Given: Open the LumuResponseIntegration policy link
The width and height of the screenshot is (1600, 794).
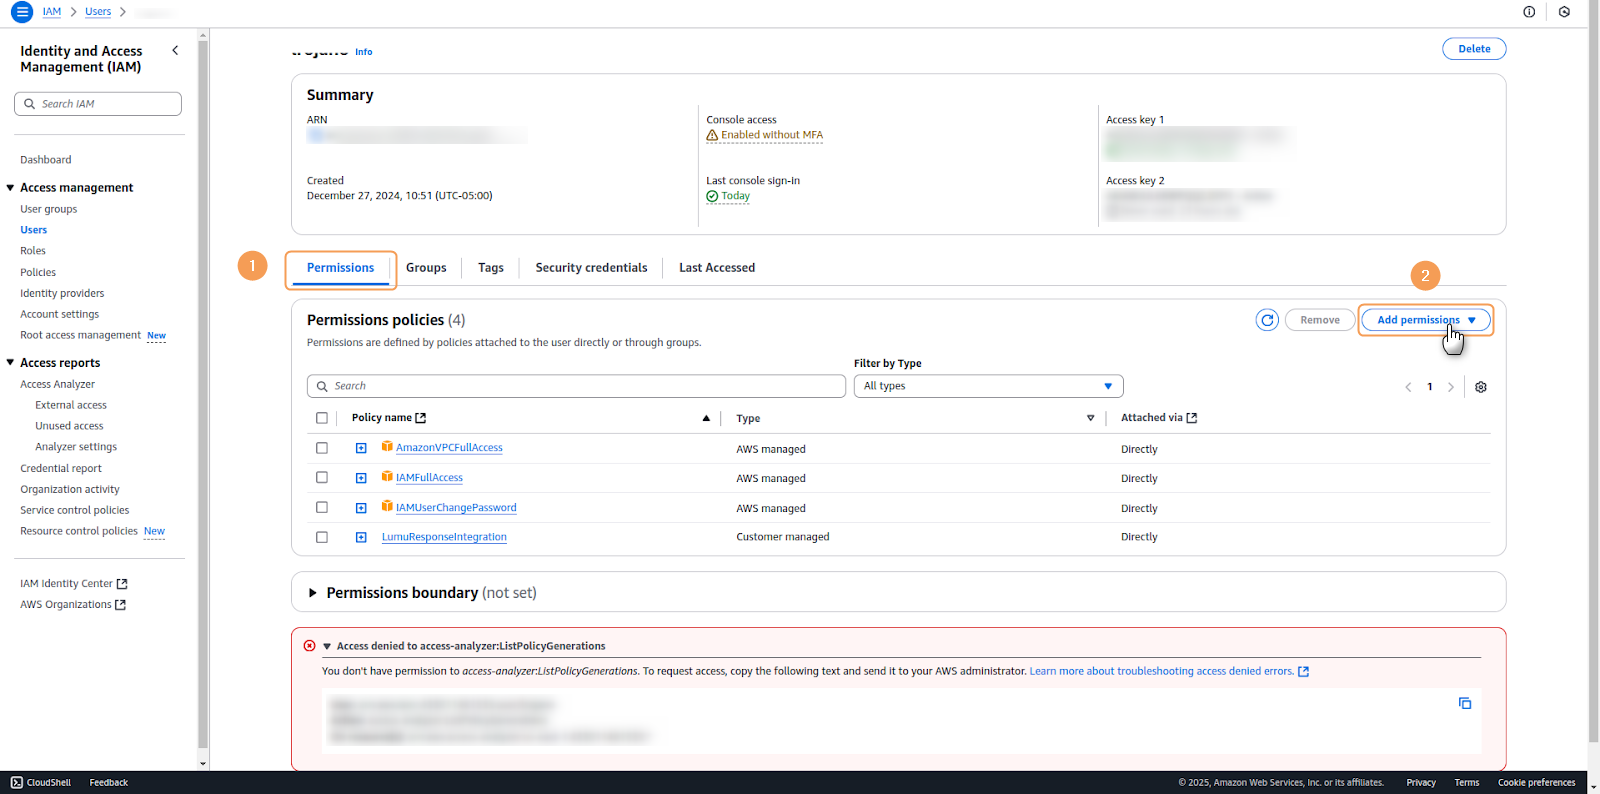Looking at the screenshot, I should click(444, 537).
